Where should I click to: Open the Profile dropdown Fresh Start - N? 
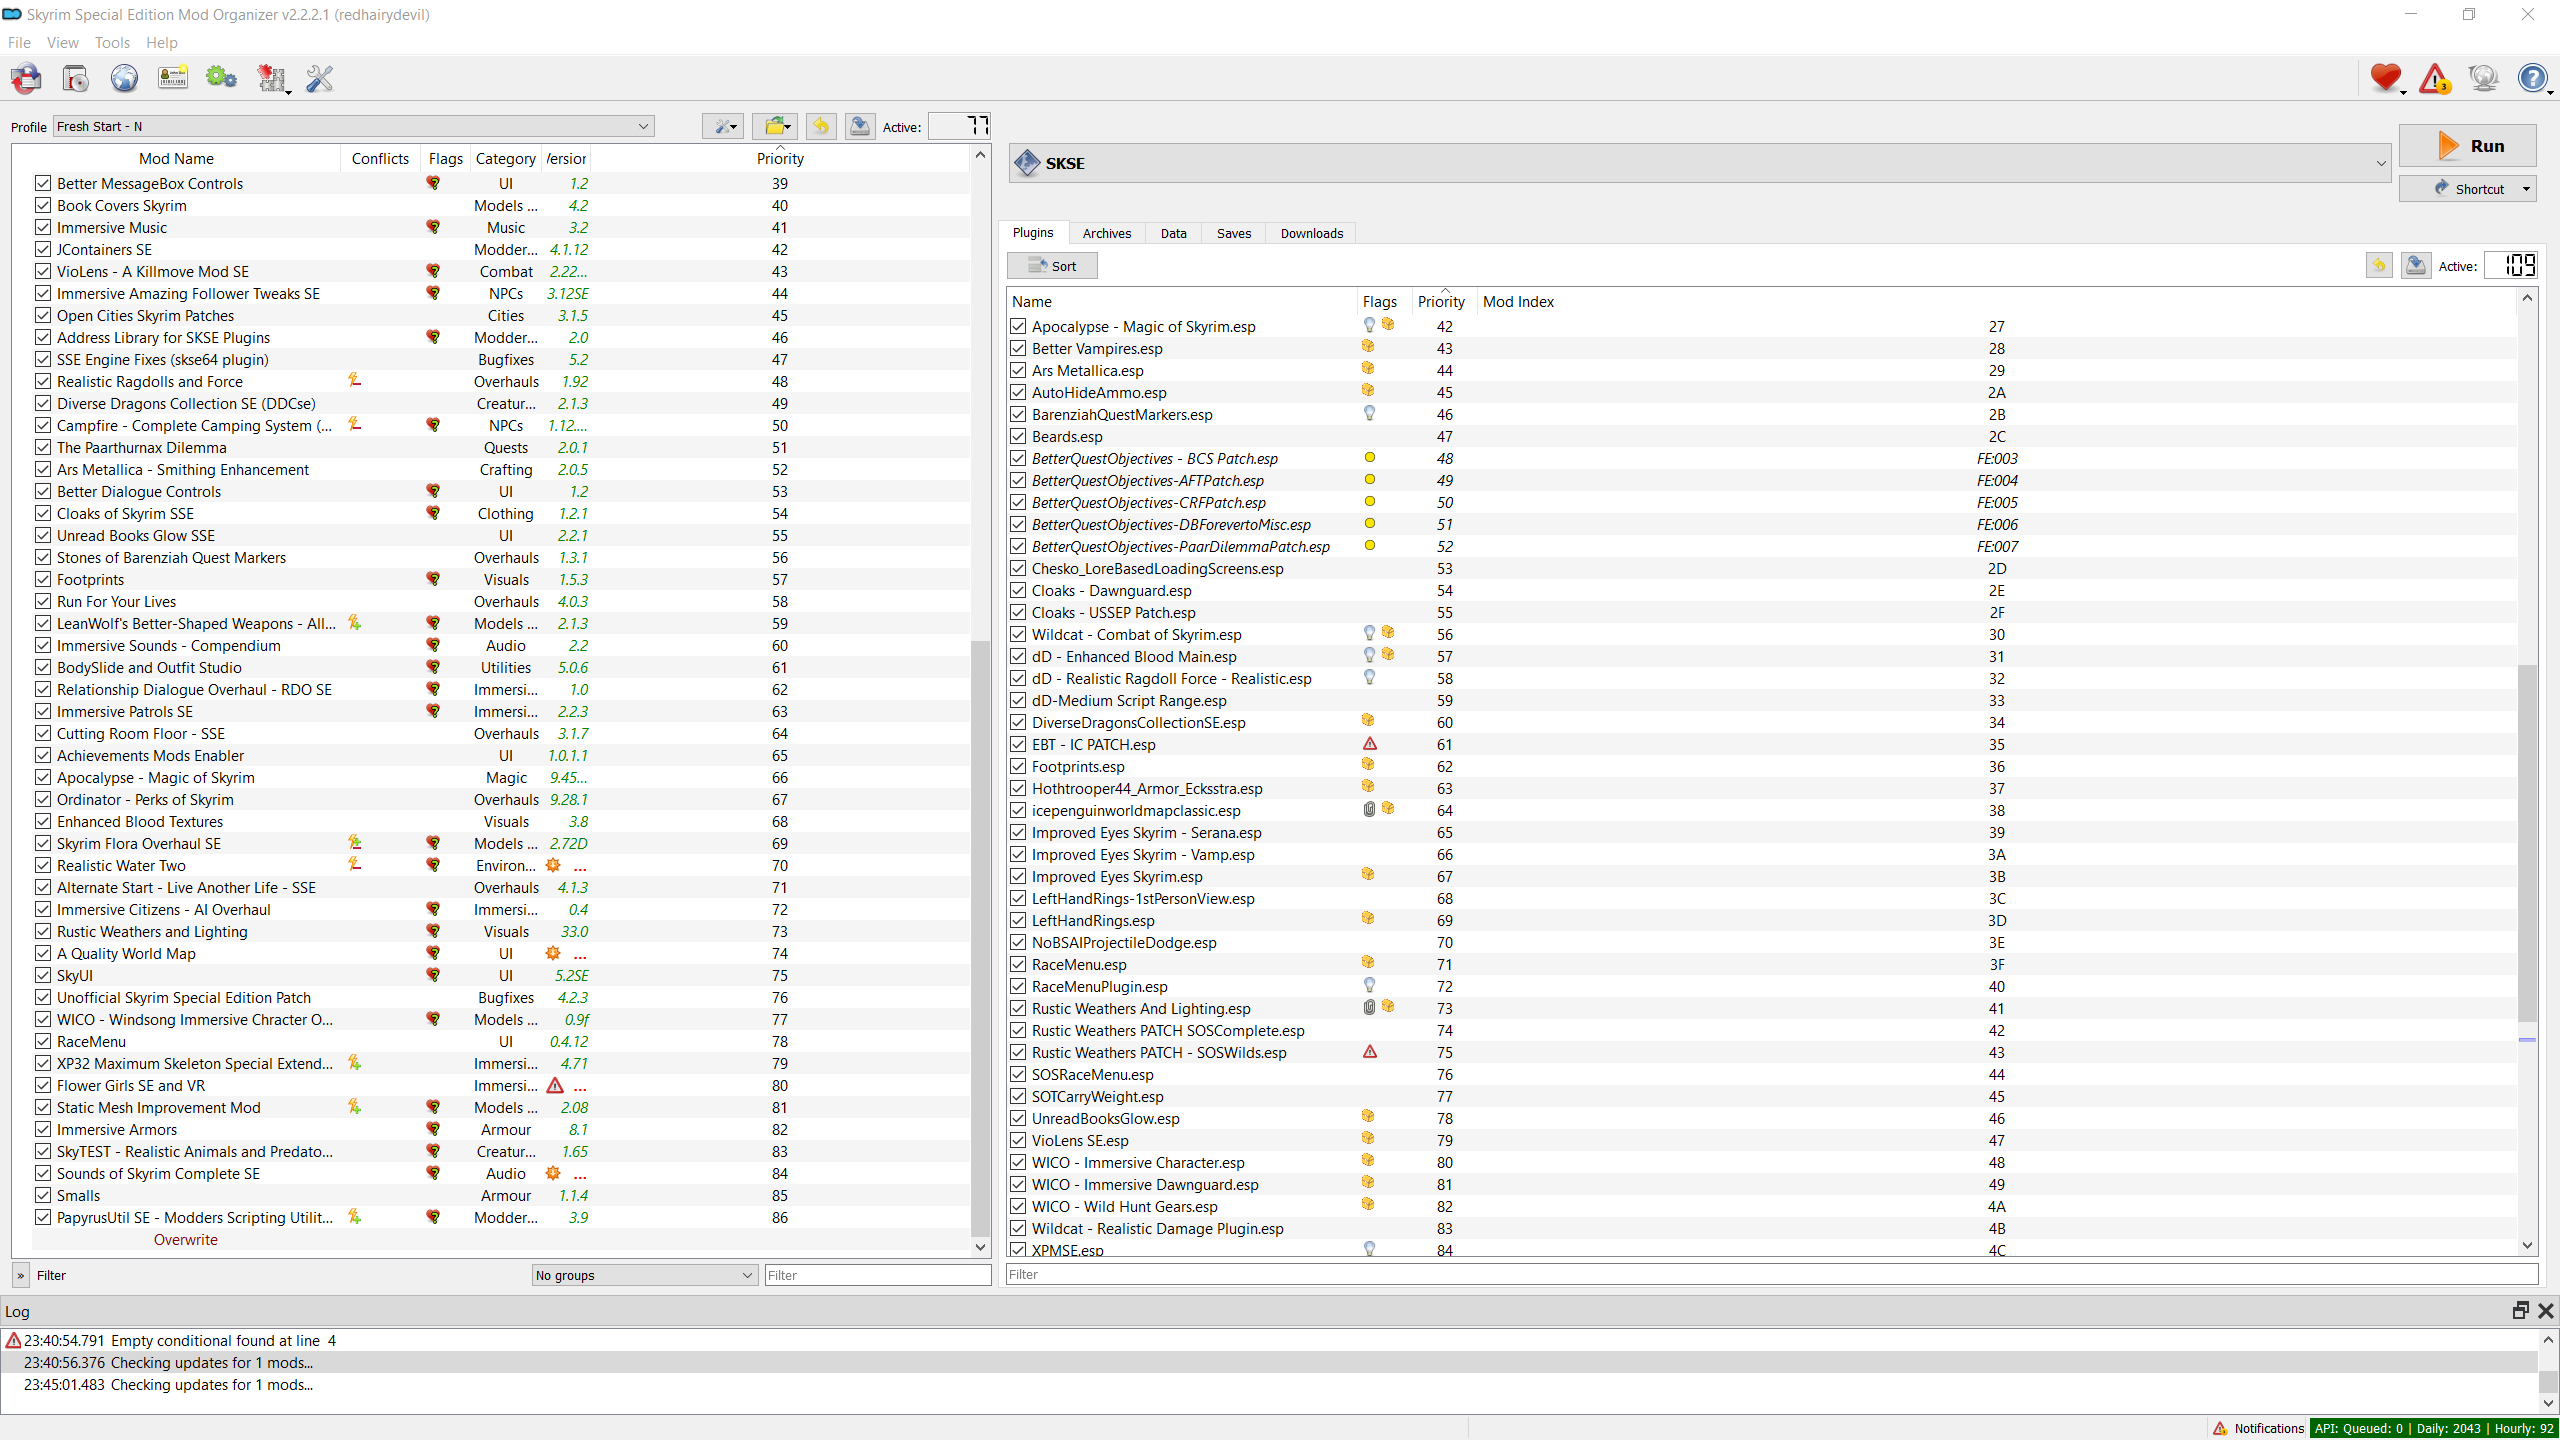(x=354, y=126)
